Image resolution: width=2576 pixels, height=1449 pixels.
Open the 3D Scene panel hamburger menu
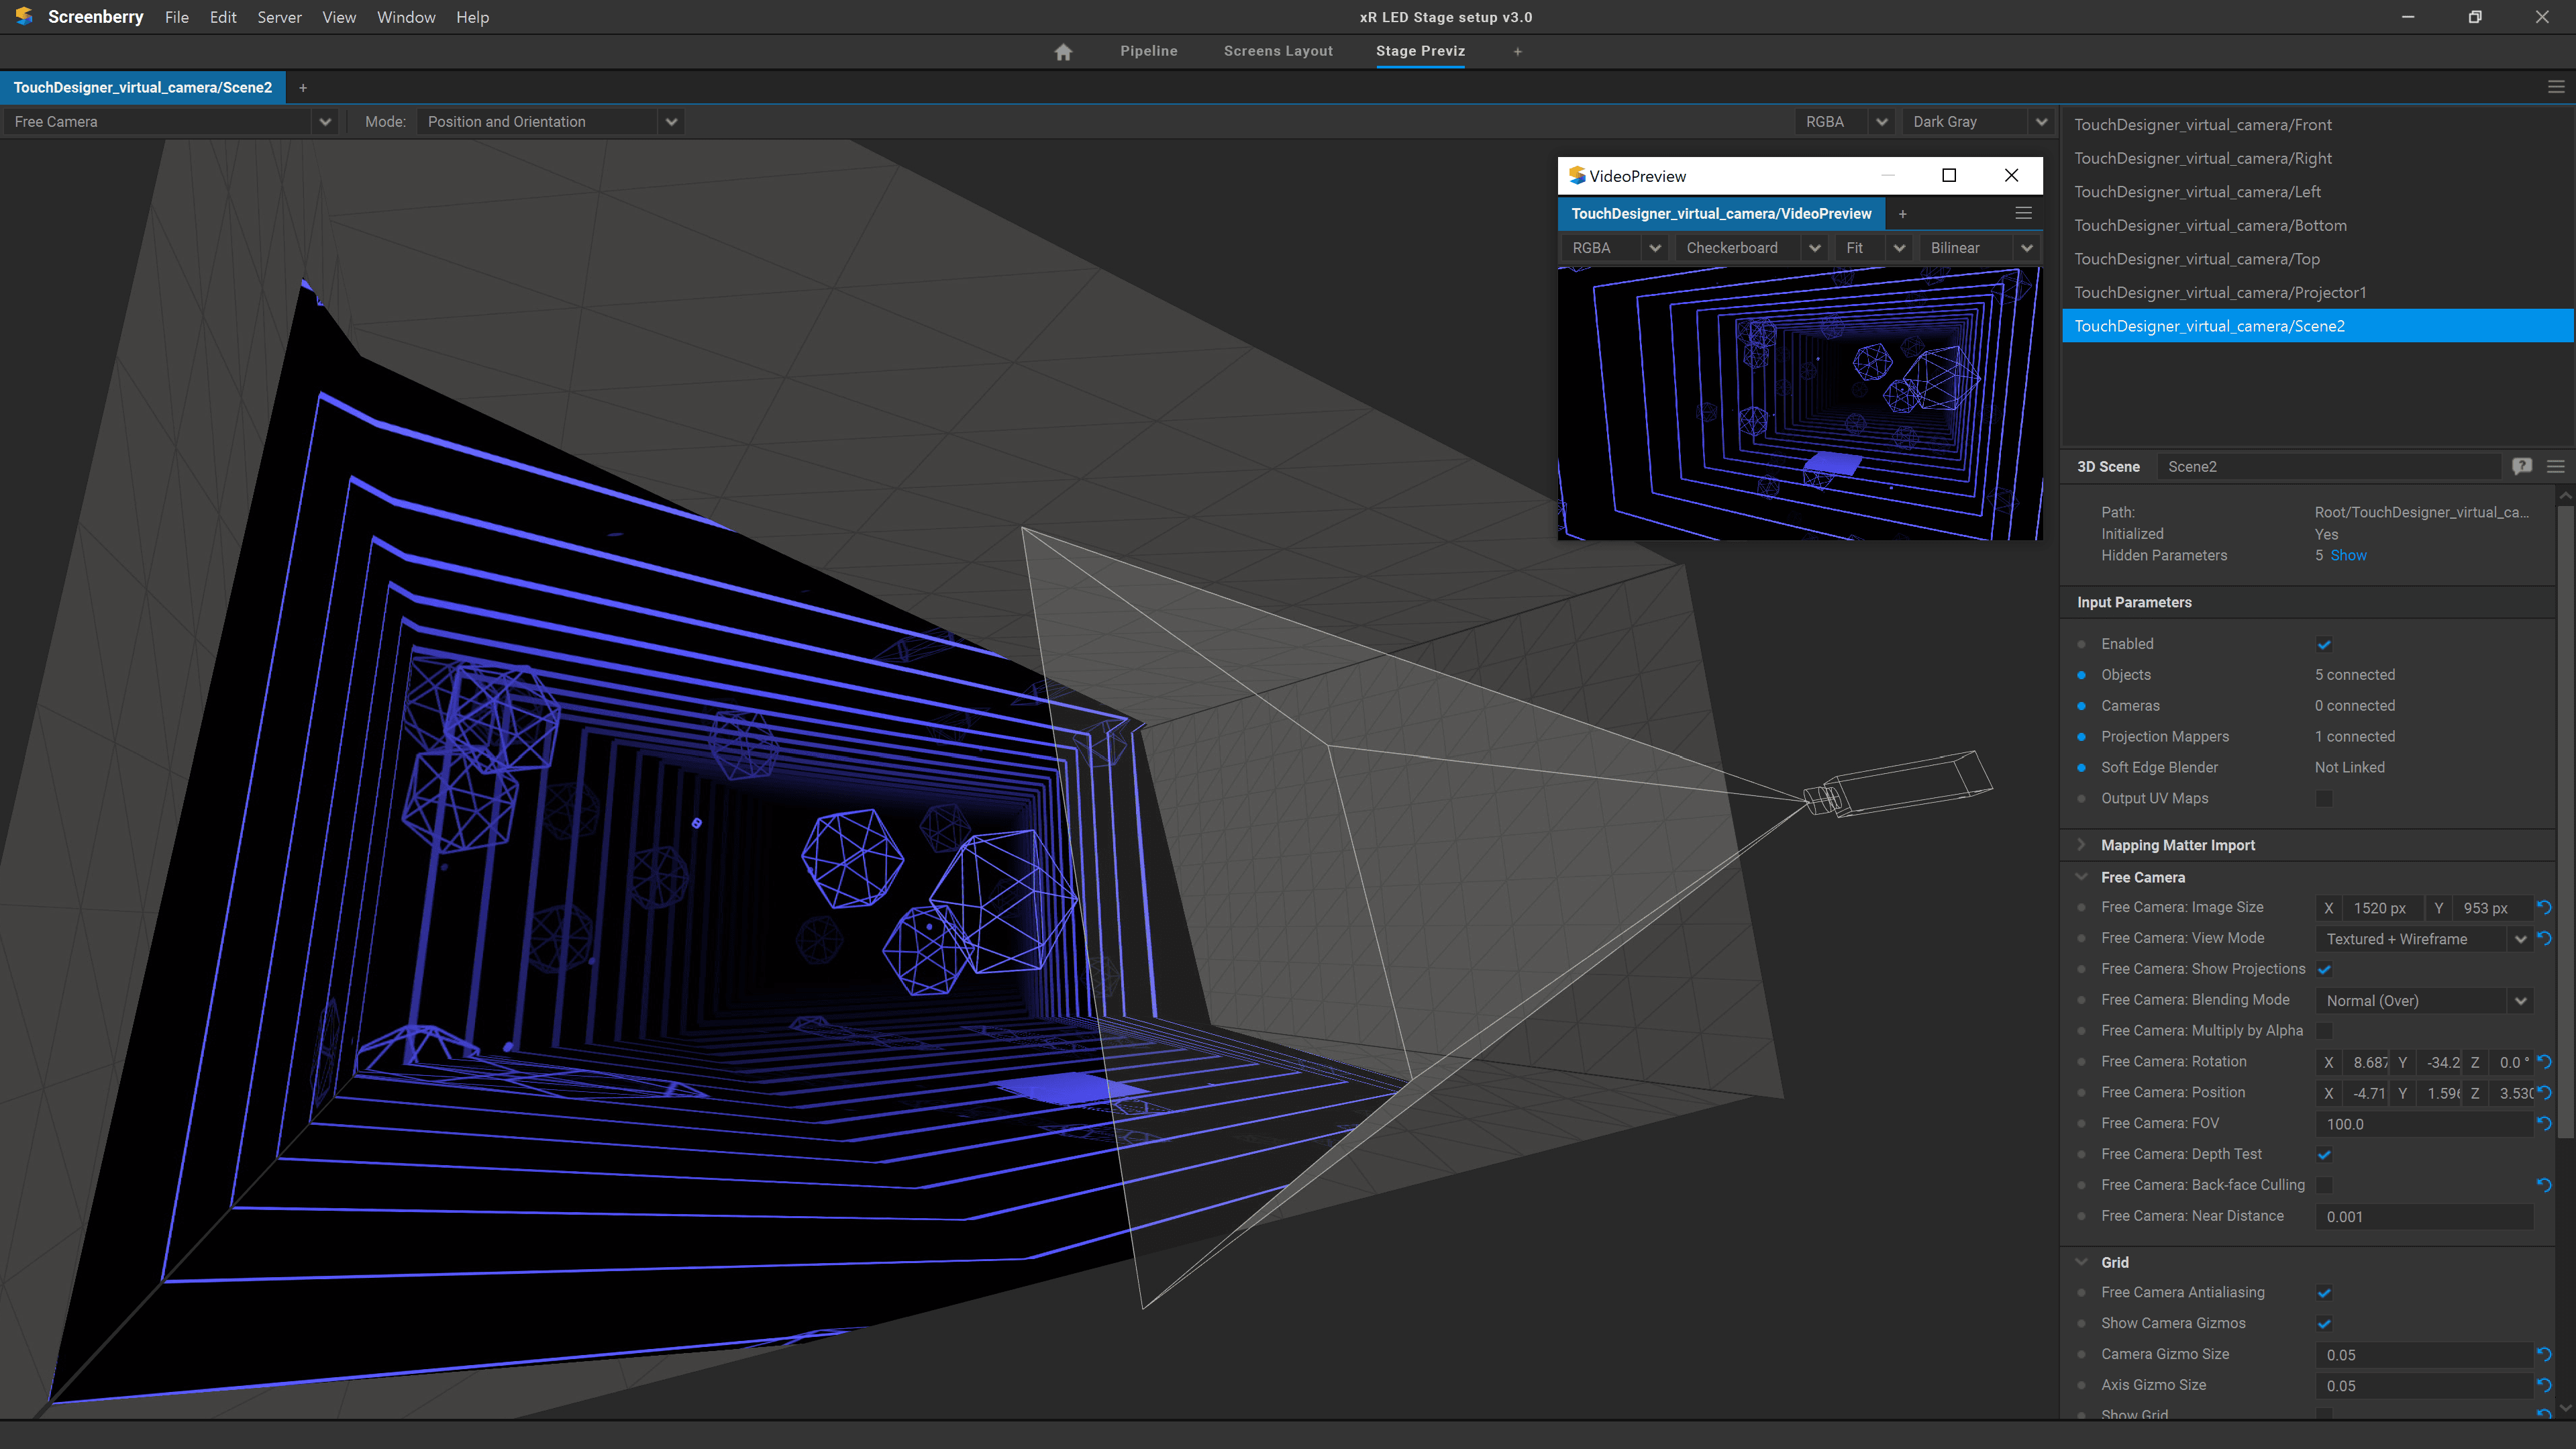tap(2555, 466)
